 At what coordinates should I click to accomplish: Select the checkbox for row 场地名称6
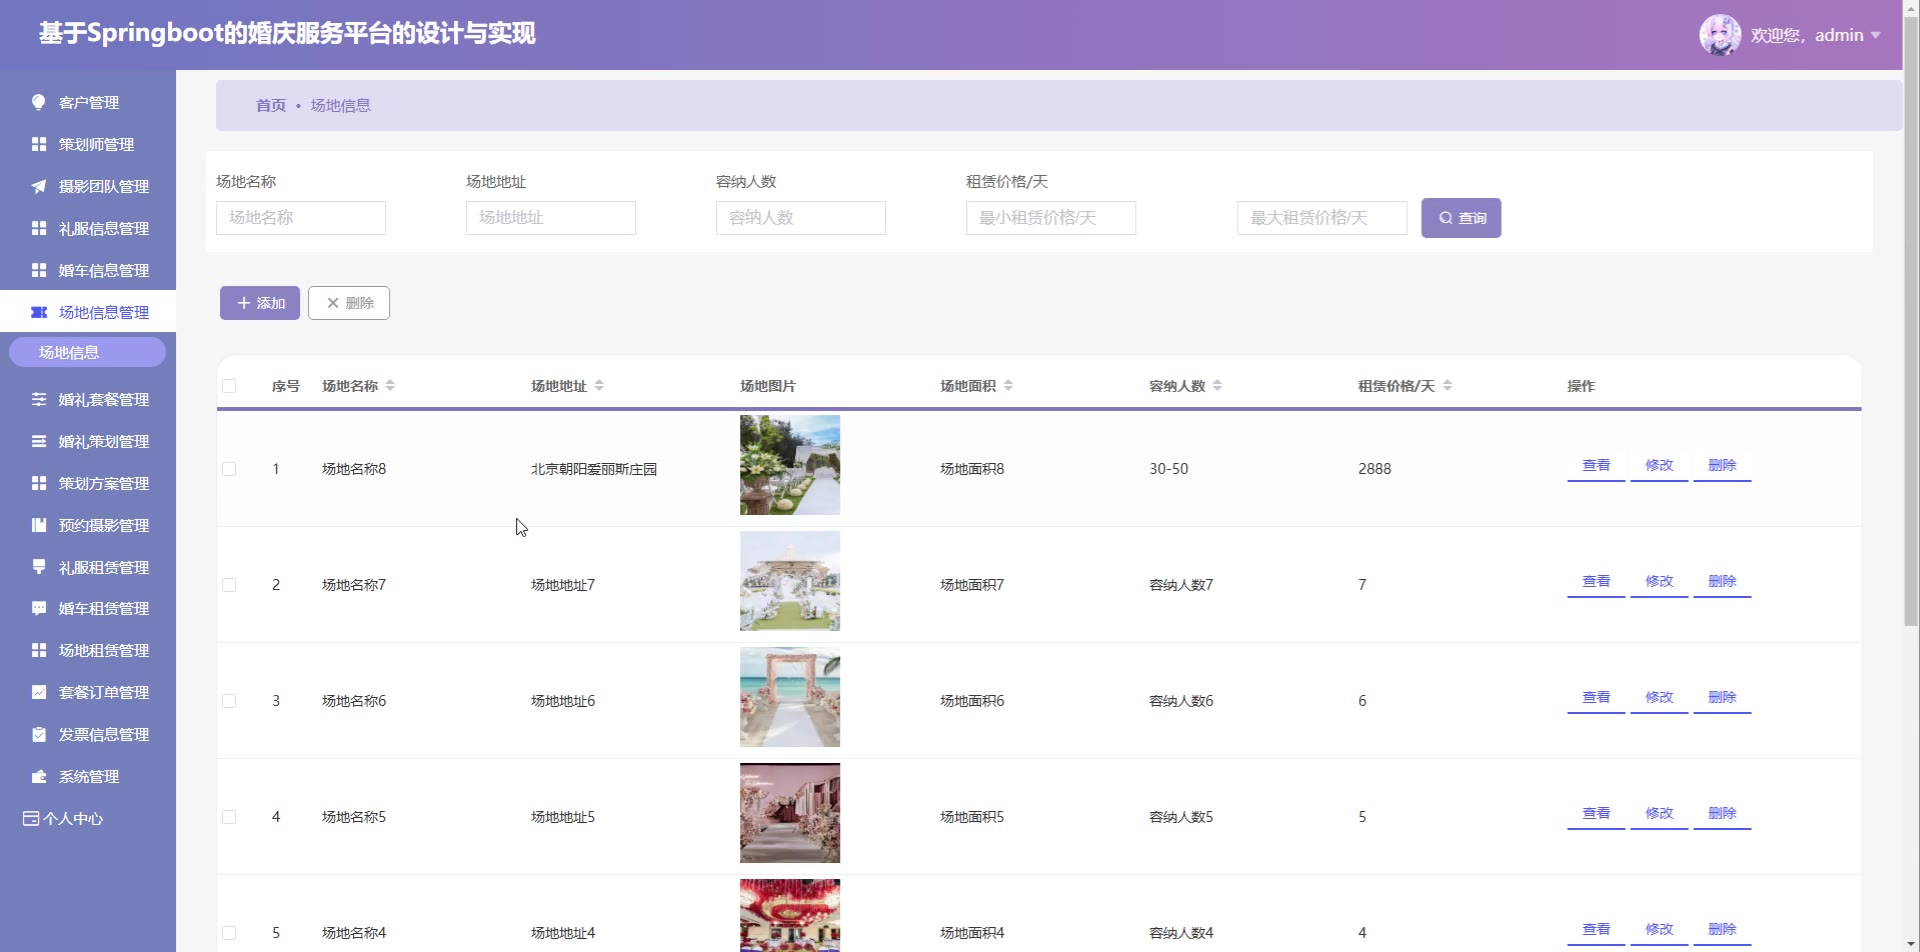coord(229,701)
